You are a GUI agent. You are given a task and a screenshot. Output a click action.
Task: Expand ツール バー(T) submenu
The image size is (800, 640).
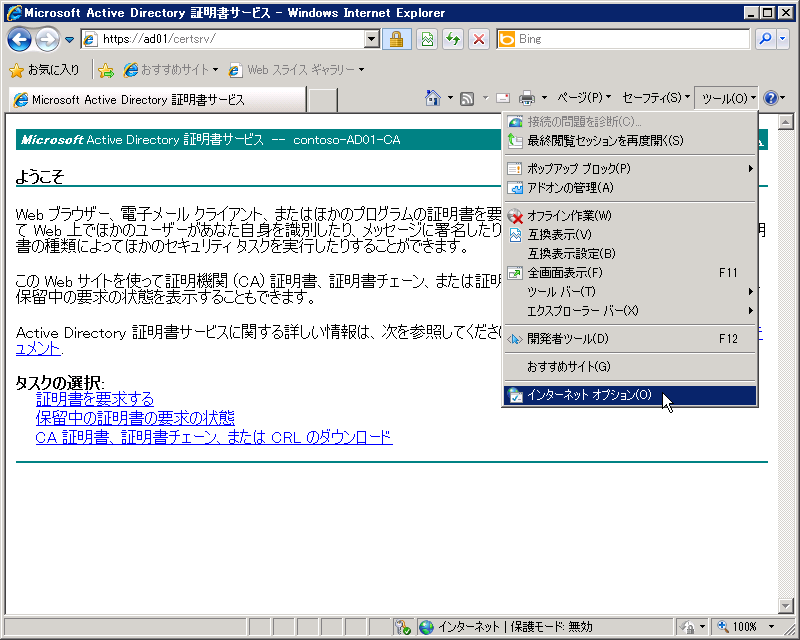click(x=630, y=291)
